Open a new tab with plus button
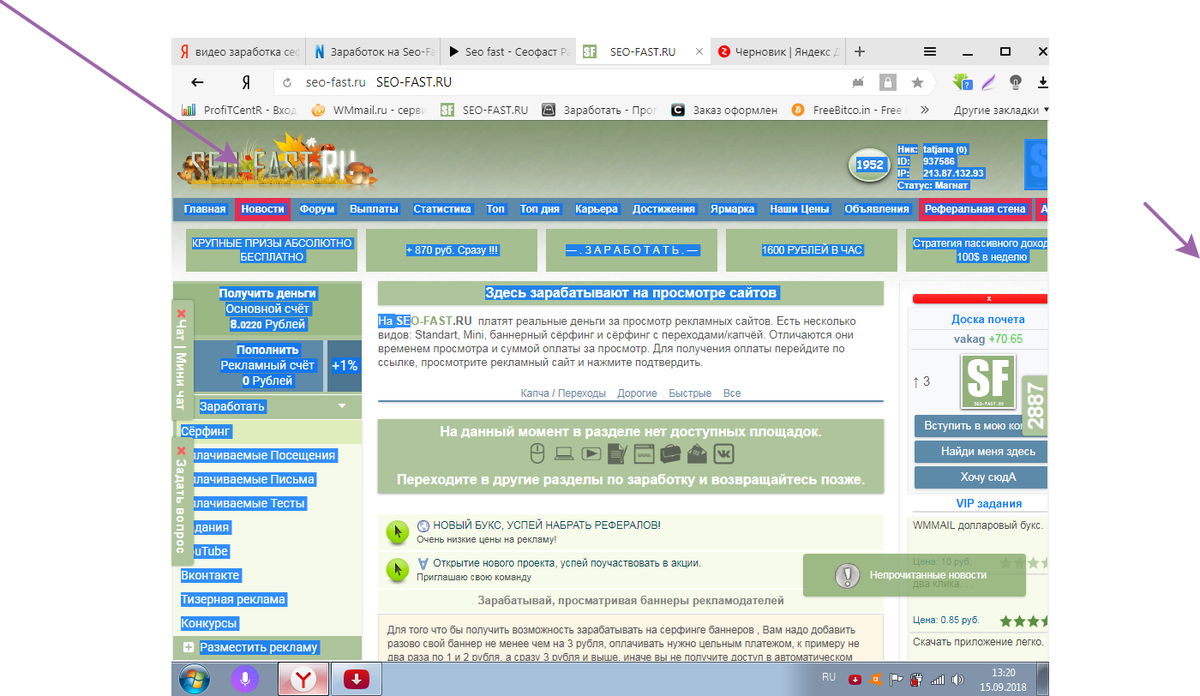1200x696 pixels. click(x=860, y=52)
